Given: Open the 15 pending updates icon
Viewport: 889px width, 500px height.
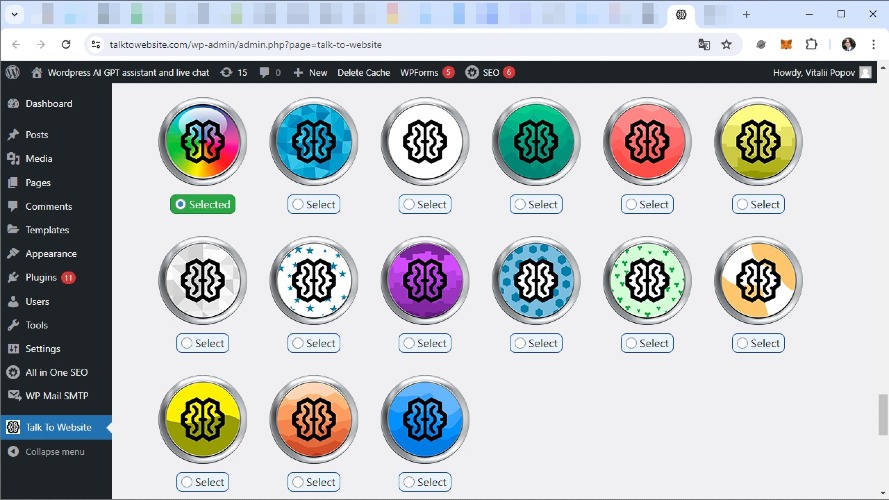Looking at the screenshot, I should 234,73.
